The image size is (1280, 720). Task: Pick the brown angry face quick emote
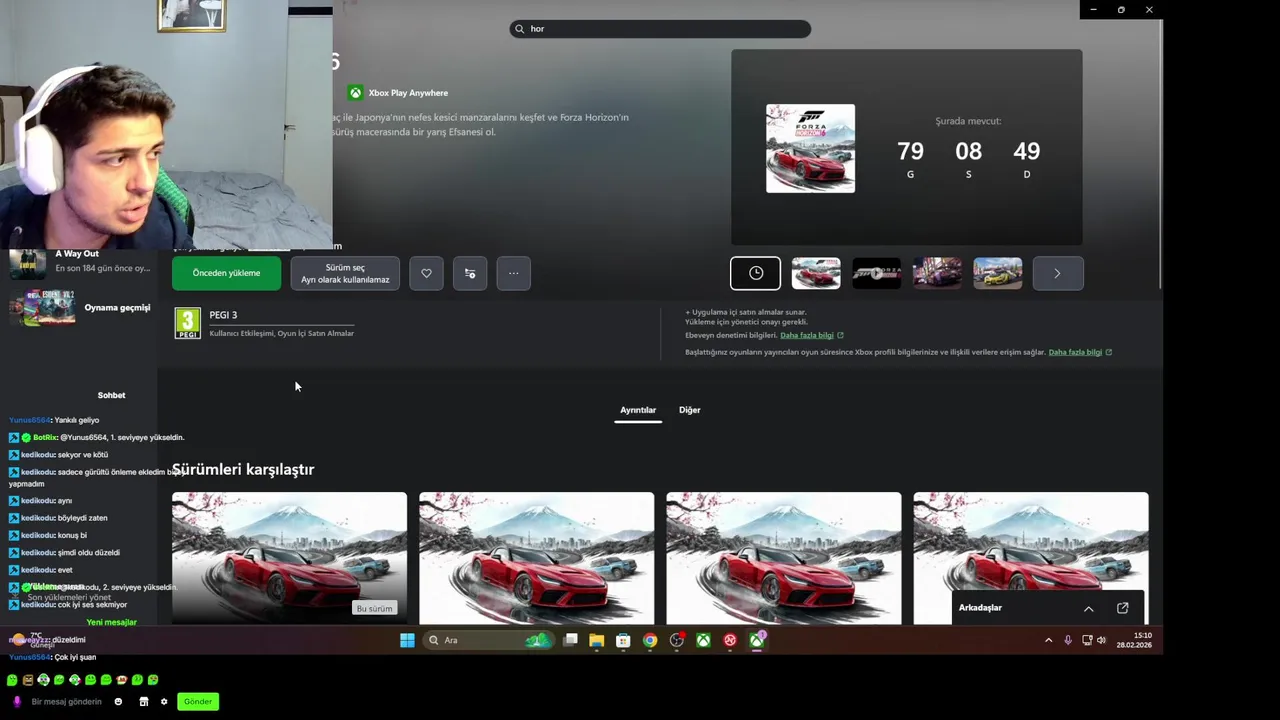[x=28, y=680]
